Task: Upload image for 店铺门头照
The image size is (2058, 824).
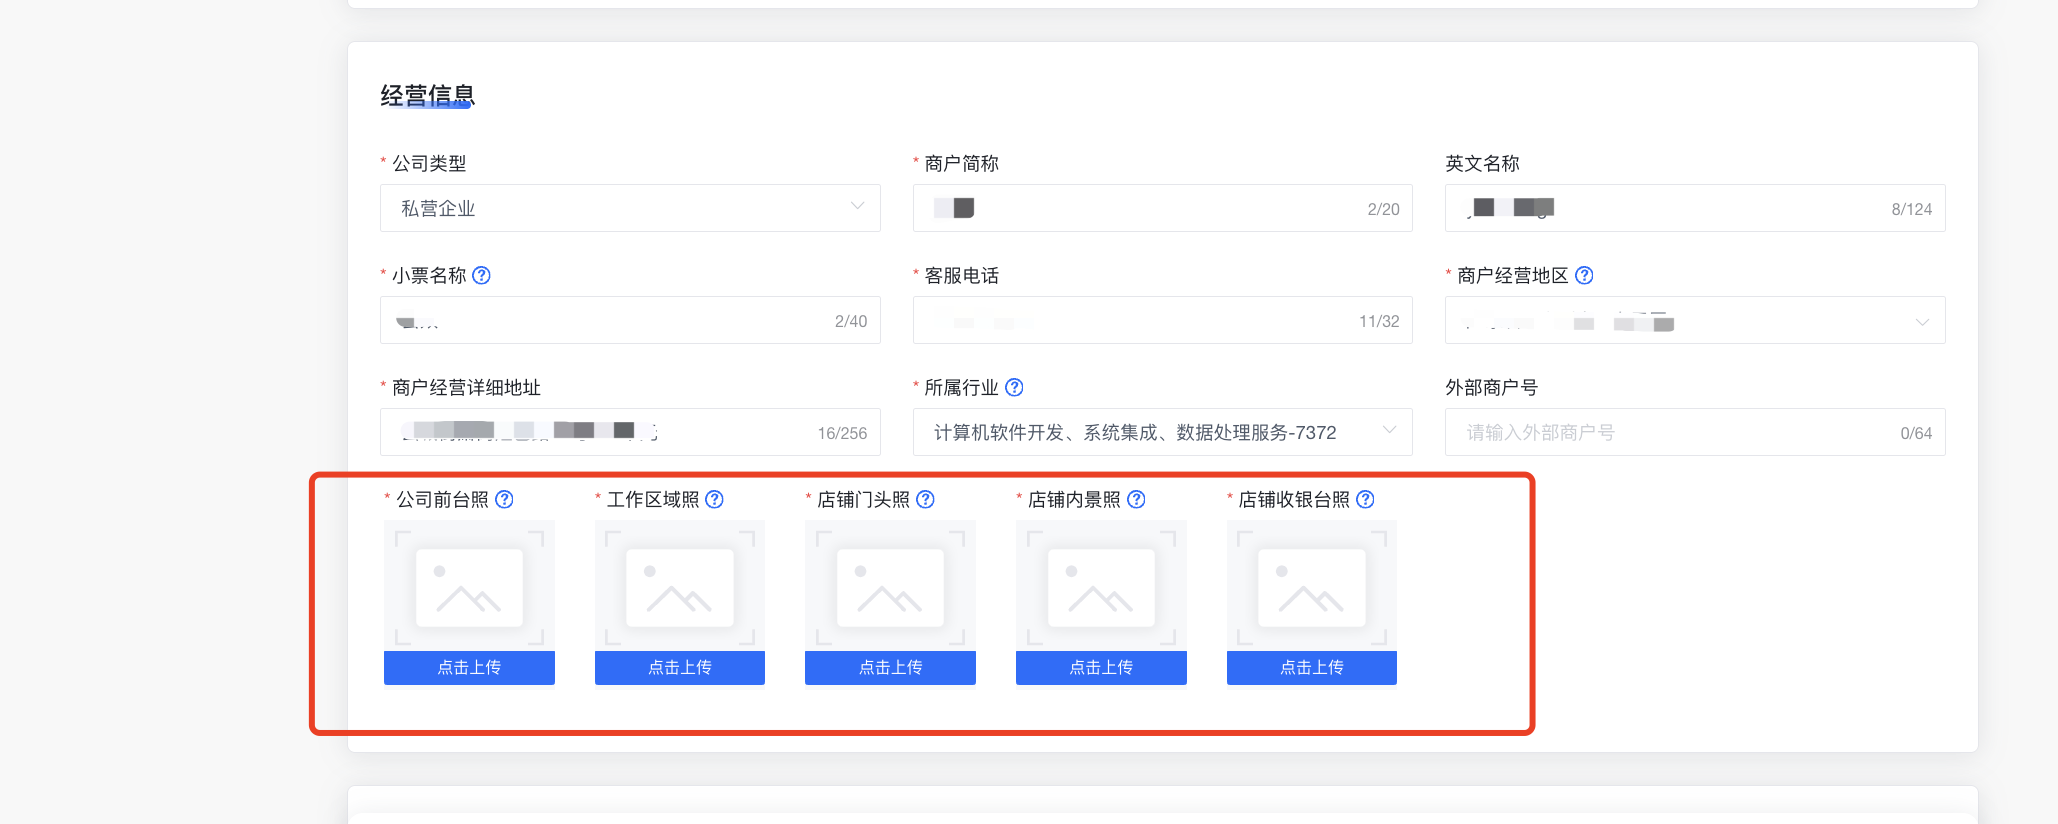Action: (x=890, y=667)
